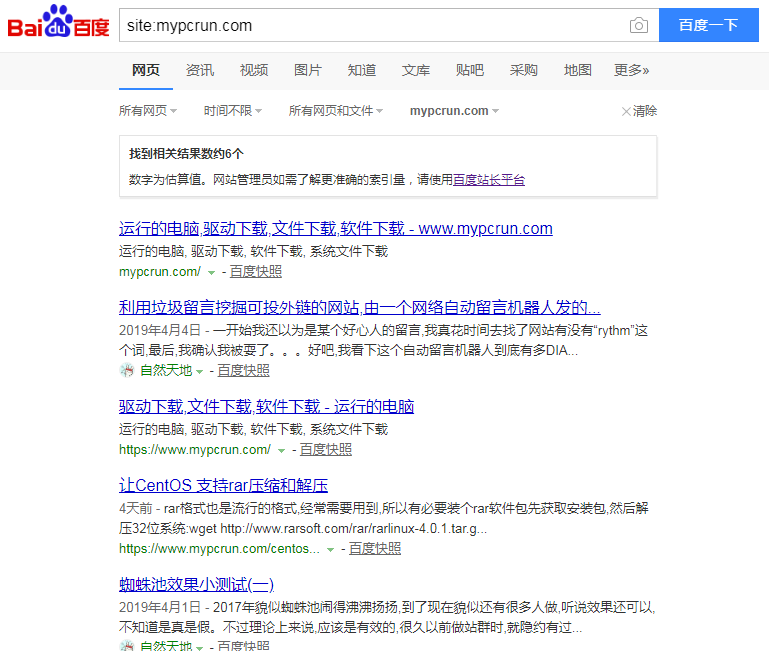This screenshot has height=651, width=769.
Task: Open the 采购 tab
Action: point(523,70)
